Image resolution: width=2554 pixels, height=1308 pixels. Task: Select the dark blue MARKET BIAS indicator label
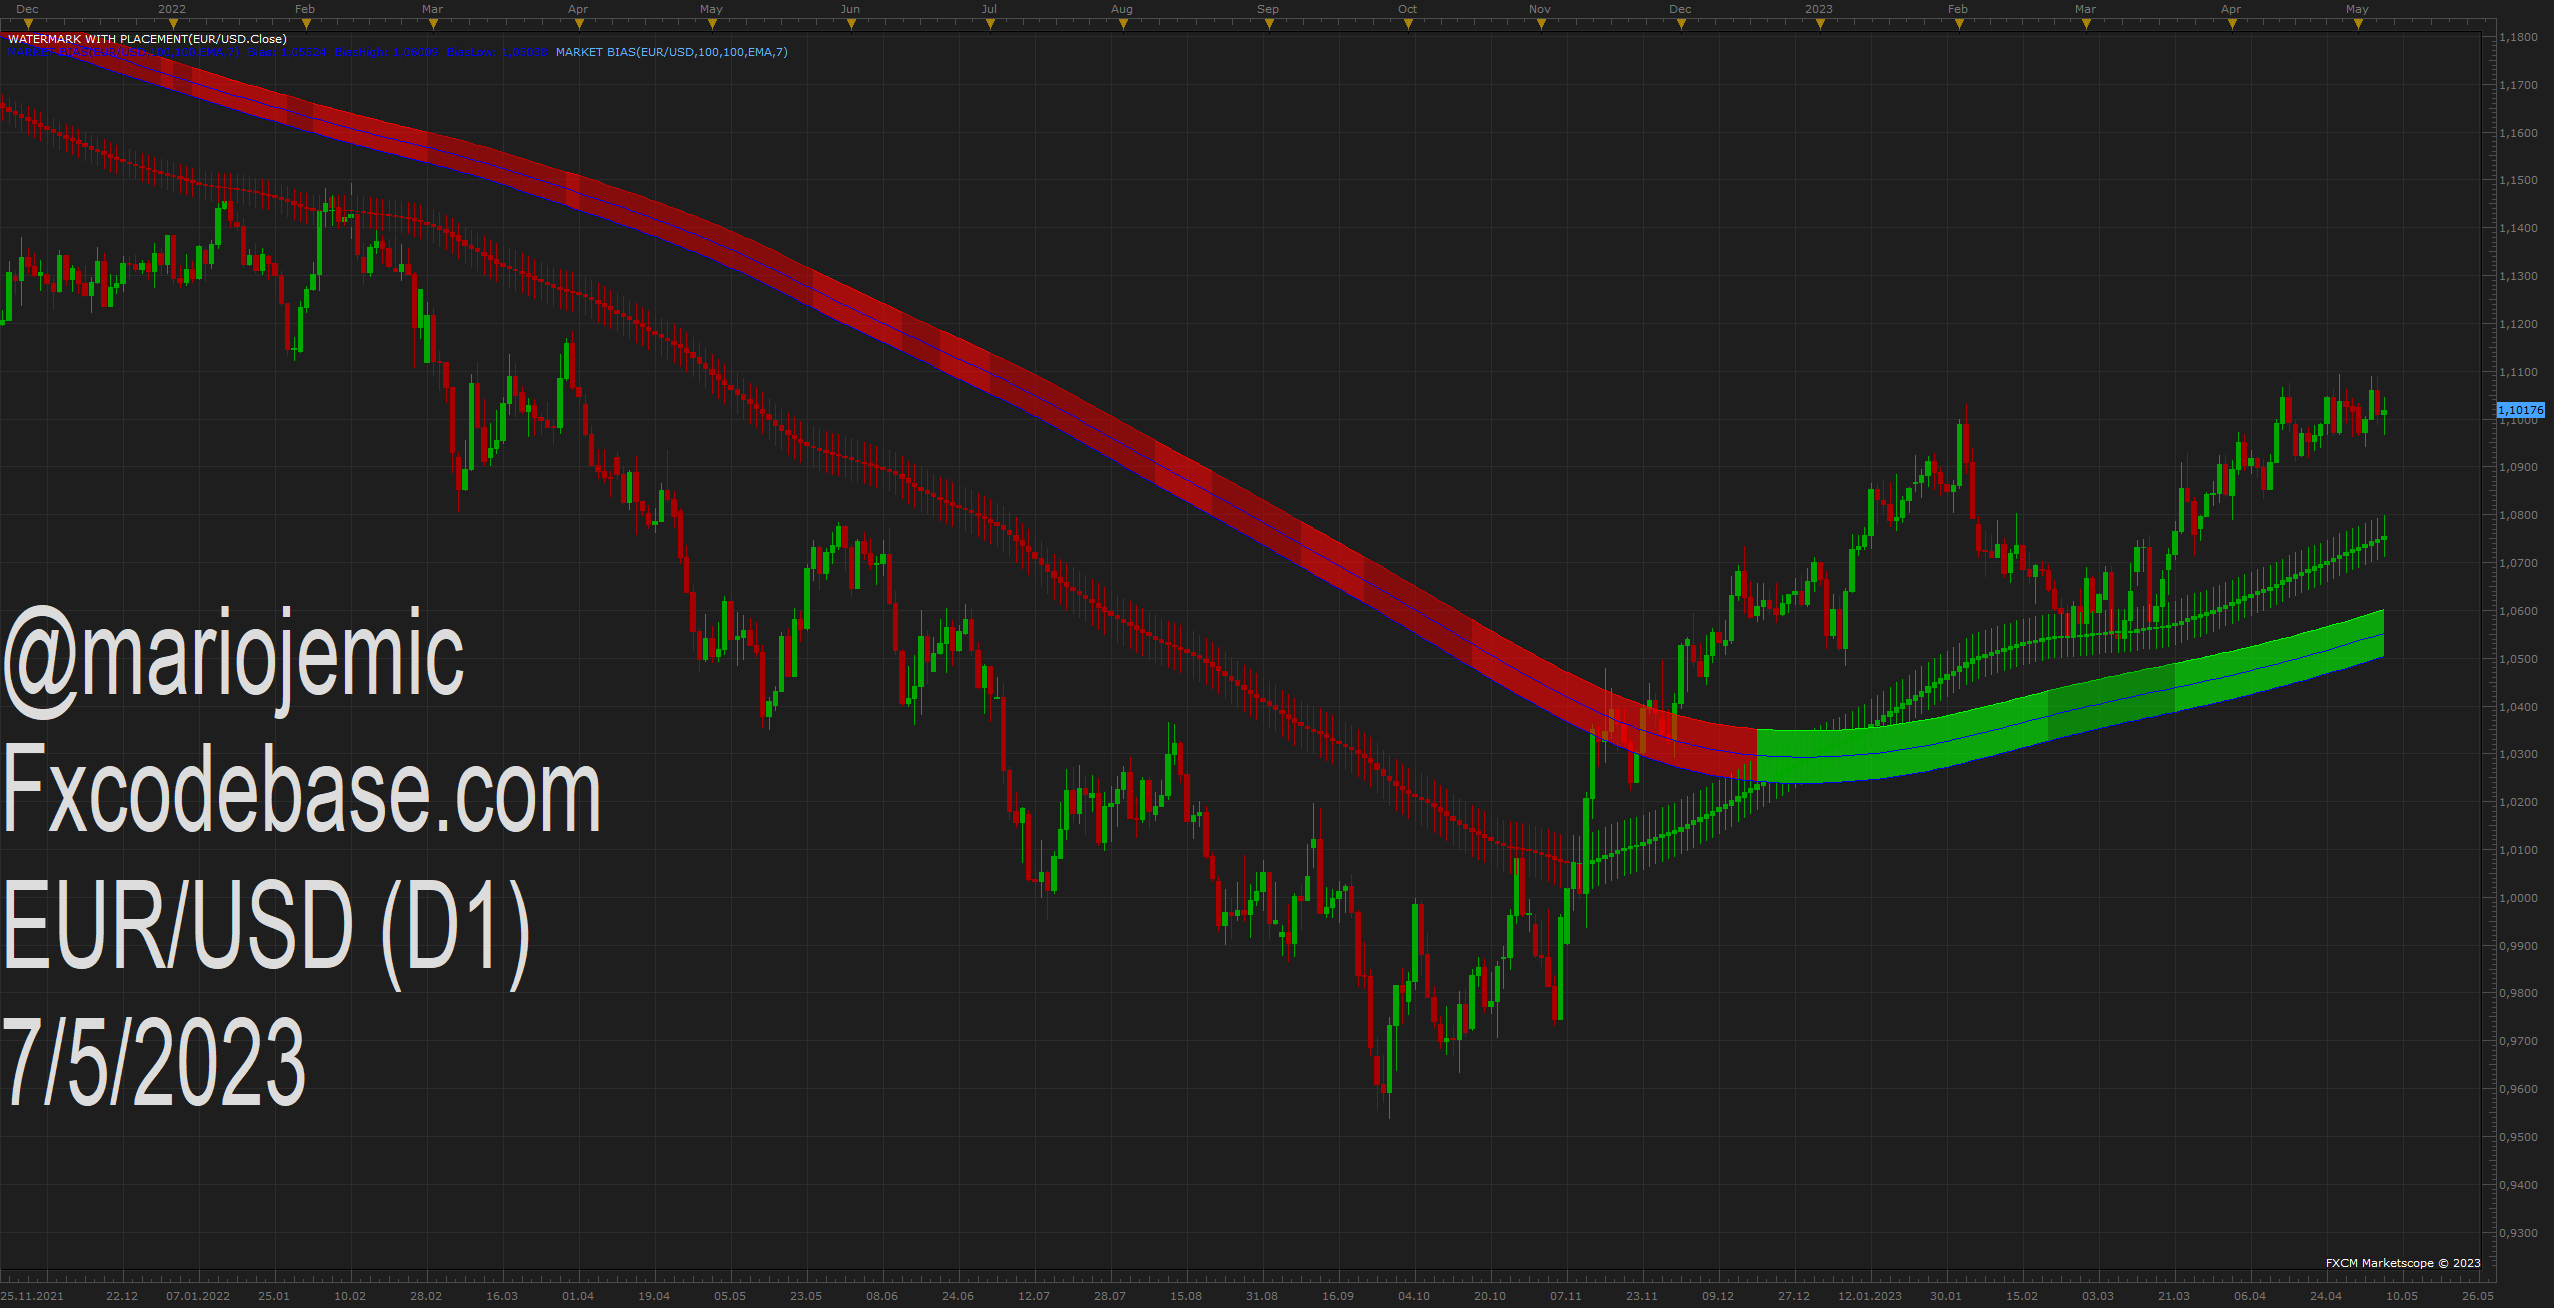coord(123,52)
